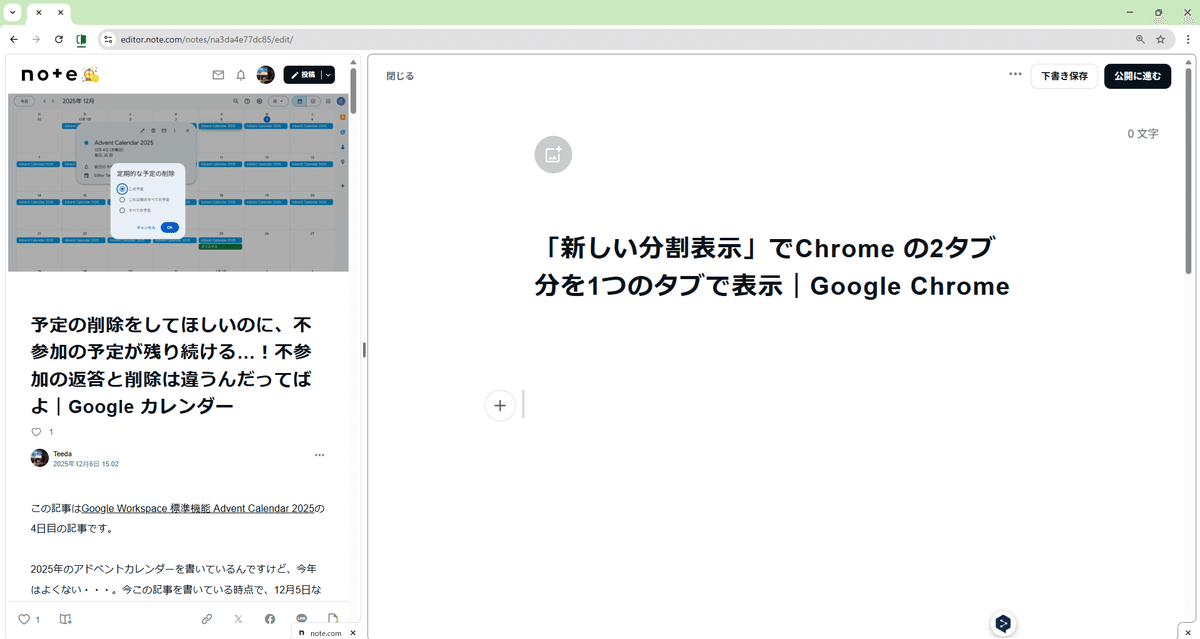Share the article via LINE

point(301,616)
